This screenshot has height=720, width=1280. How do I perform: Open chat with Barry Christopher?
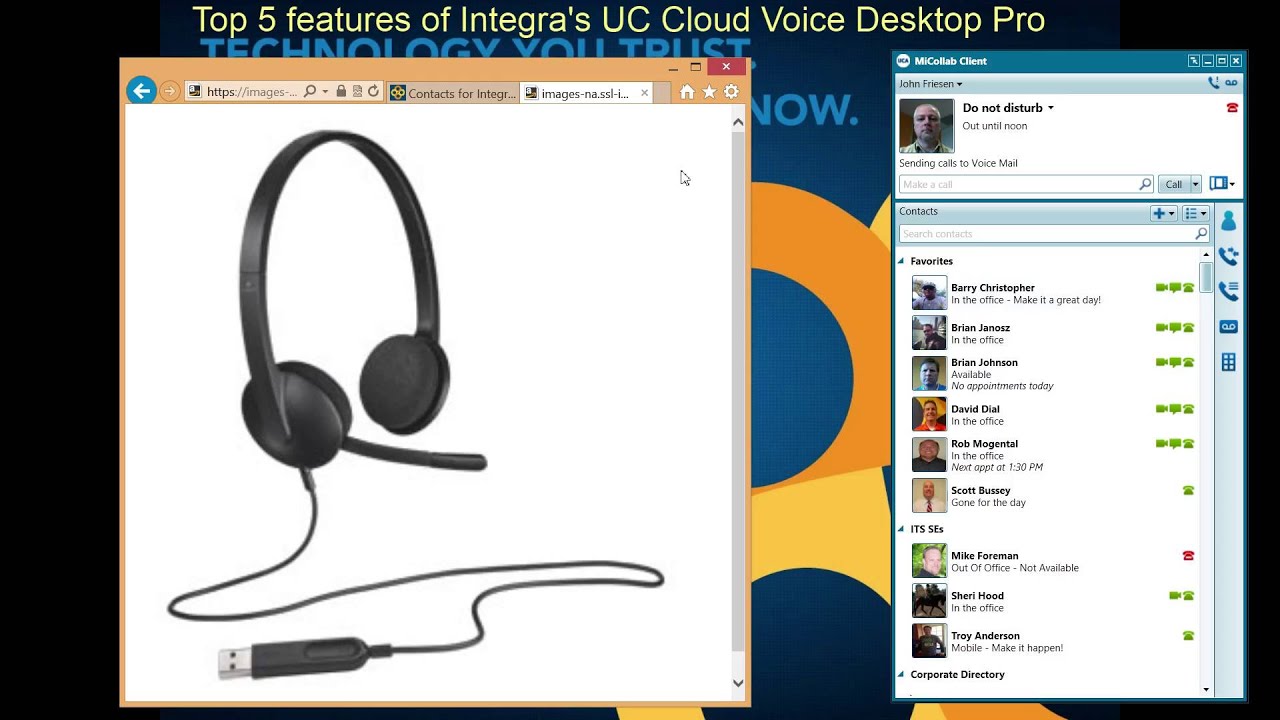pos(1175,288)
